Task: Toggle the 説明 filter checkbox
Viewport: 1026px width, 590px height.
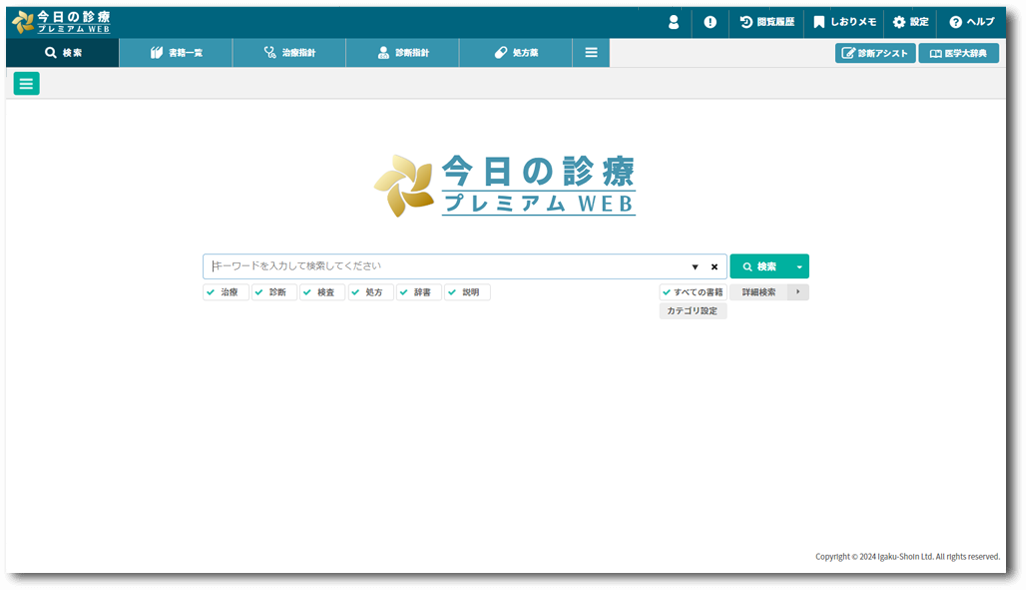Action: point(467,292)
